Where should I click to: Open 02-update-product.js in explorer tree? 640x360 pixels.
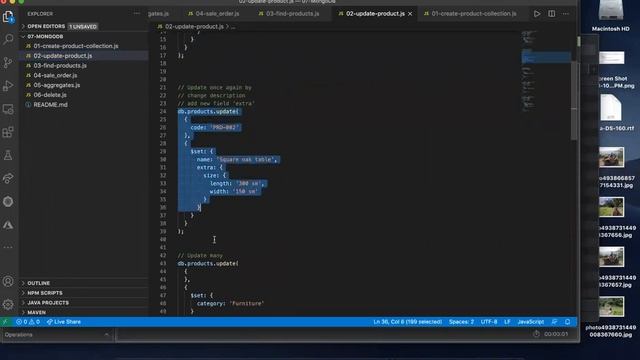[x=63, y=56]
